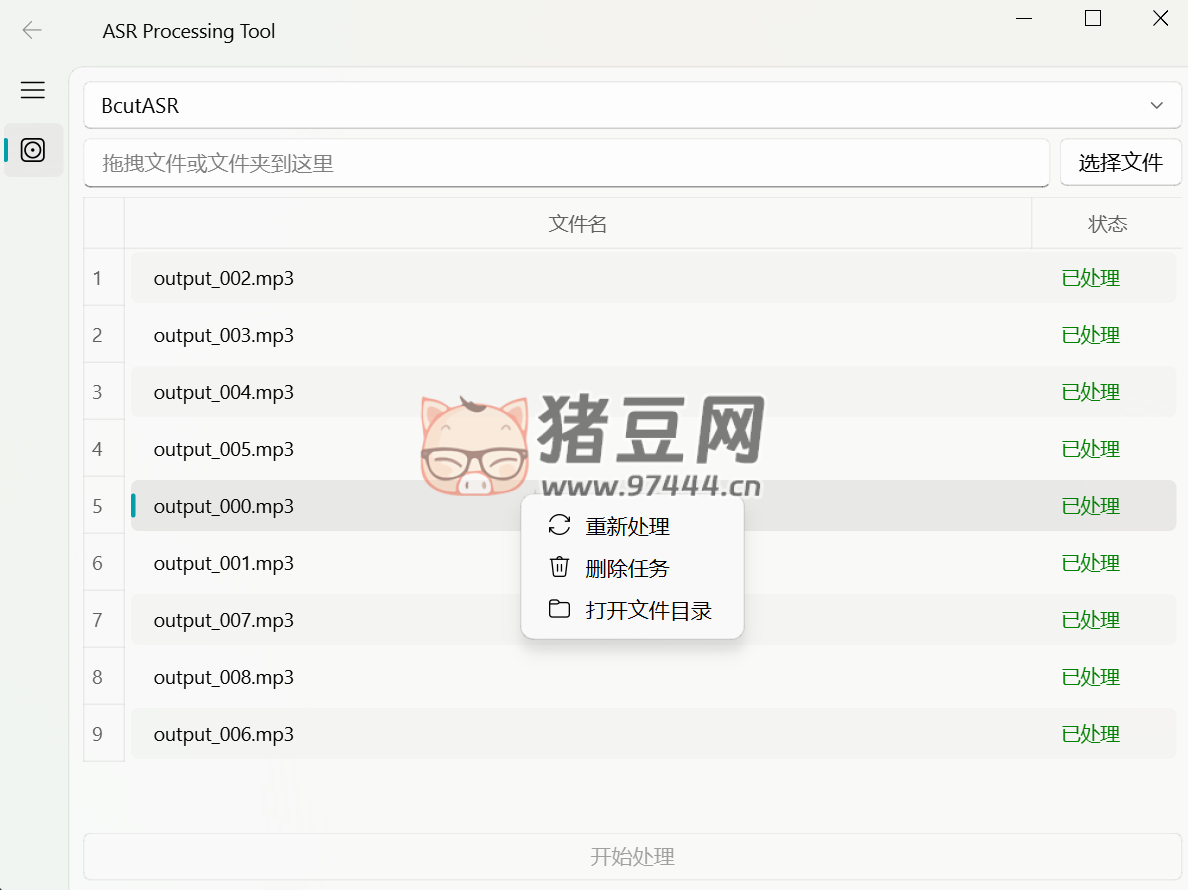Click the refresh icon beside 重新处理
This screenshot has height=890, width=1188.
pos(559,526)
